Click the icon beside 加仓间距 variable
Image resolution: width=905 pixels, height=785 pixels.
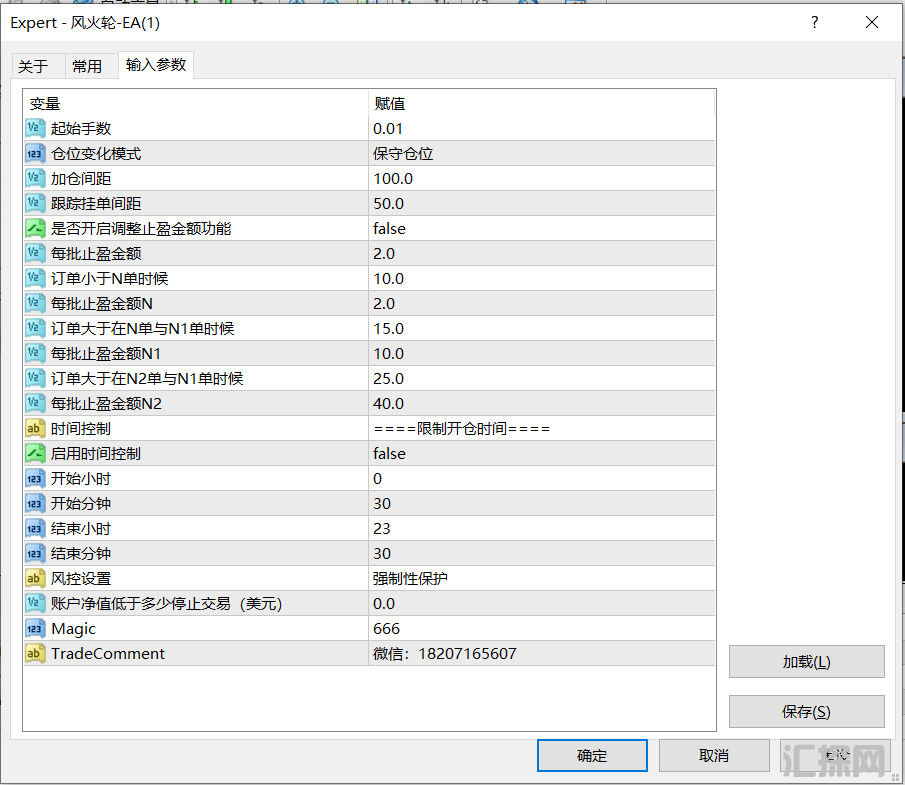coord(35,178)
